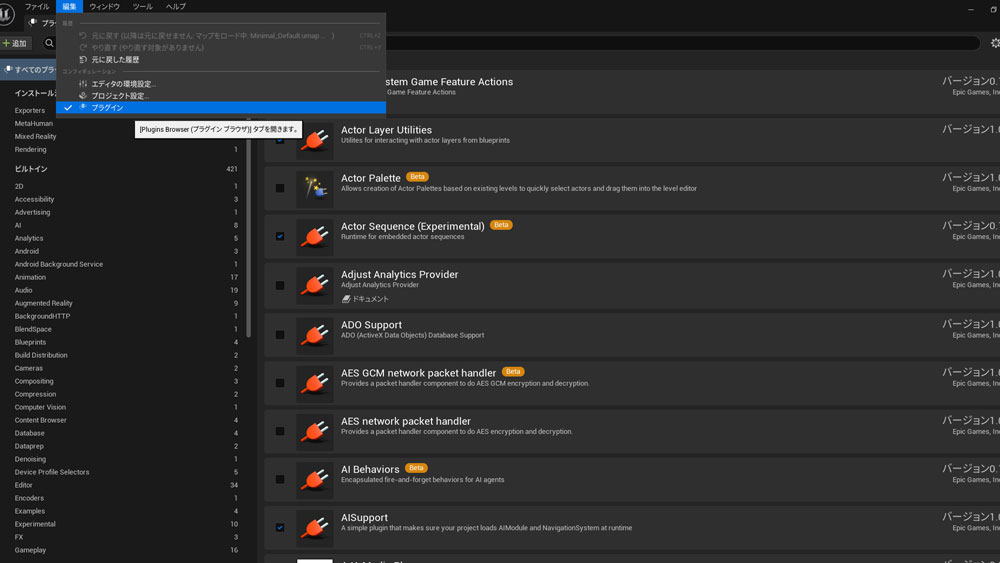This screenshot has width=1000, height=563.
Task: Select the Audio category
Action: point(24,290)
